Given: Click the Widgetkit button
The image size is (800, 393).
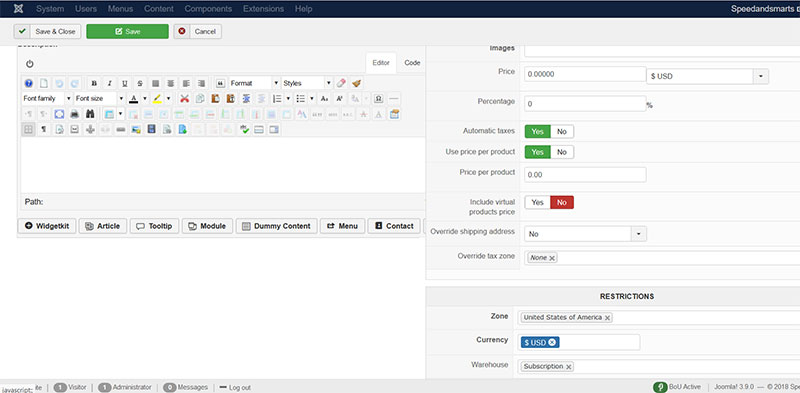Looking at the screenshot, I should click(x=47, y=226).
